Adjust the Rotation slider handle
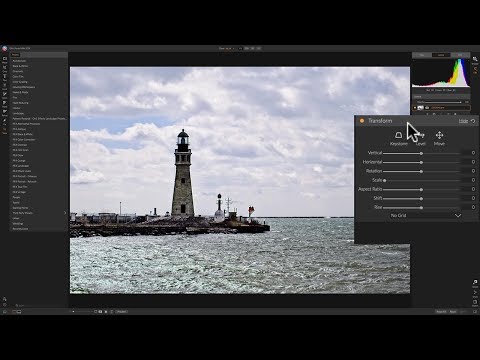Viewport: 480px width, 360px height. tap(421, 171)
